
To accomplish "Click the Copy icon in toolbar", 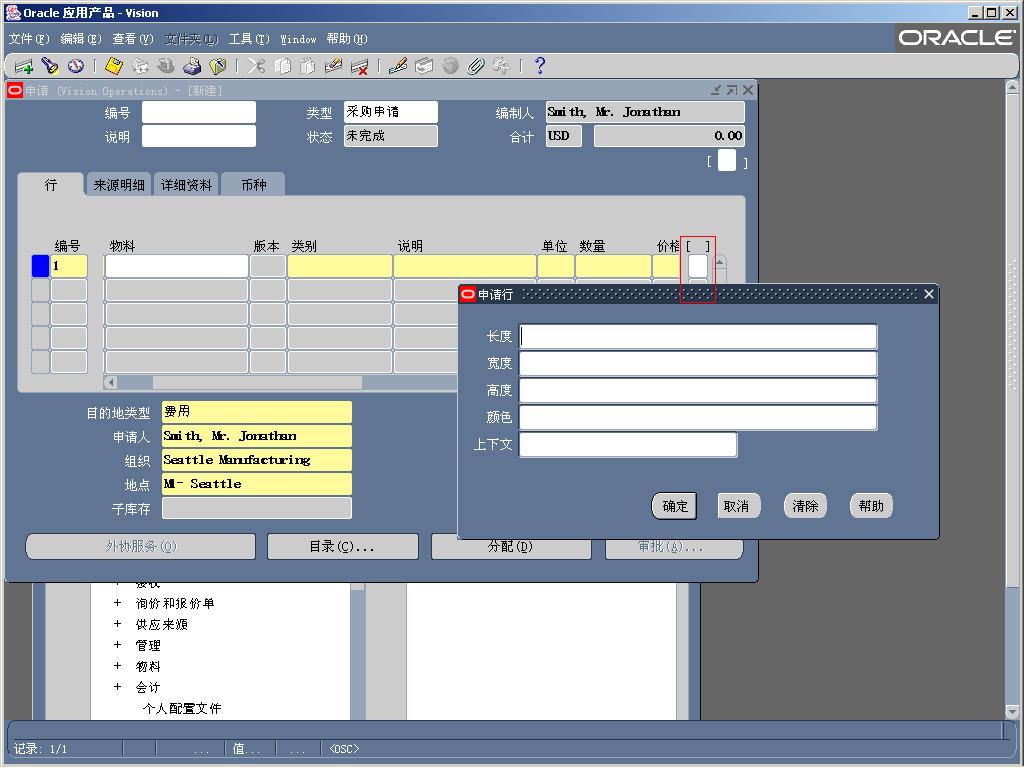I will tap(282, 66).
